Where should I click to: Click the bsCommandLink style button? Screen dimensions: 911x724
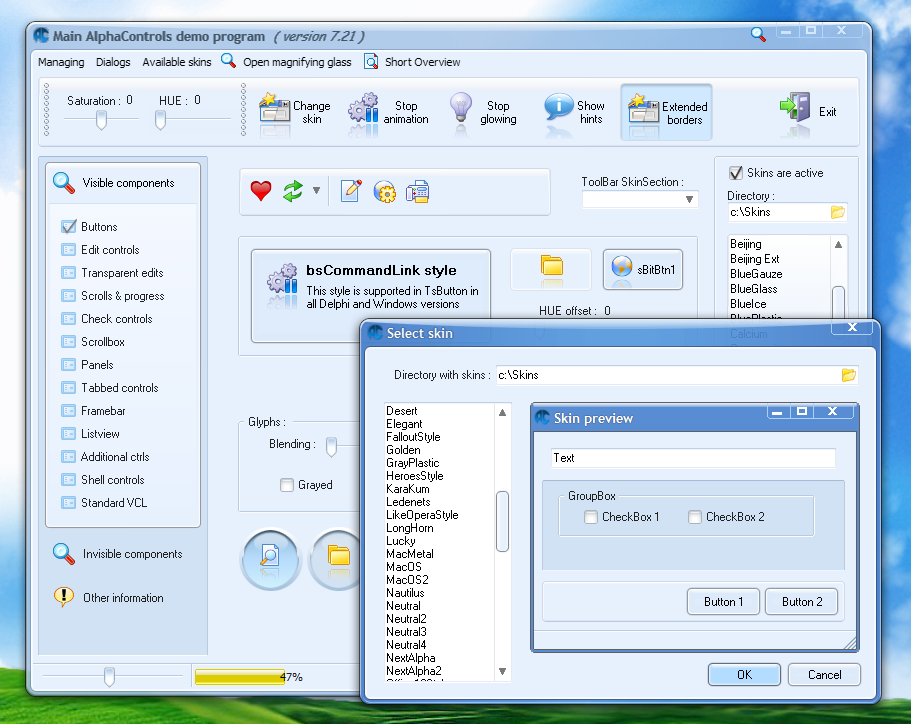tap(371, 296)
